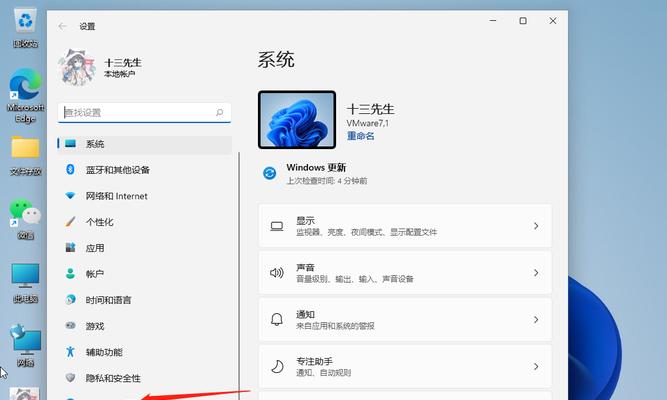Open 隐私和安全性 settings

click(x=145, y=378)
